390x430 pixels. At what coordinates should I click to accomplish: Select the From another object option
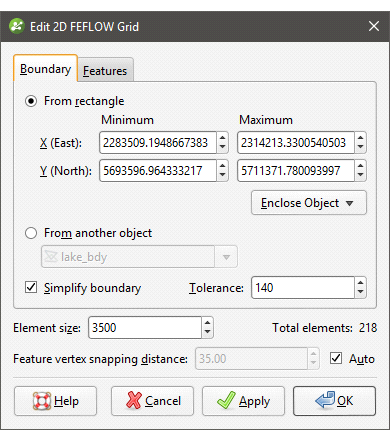coord(31,233)
